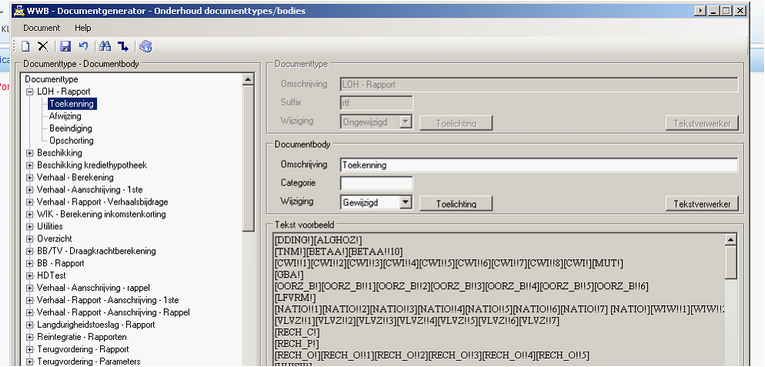The width and height of the screenshot is (765, 367).
Task: Expand the BB - Rapport tree node
Action: [30, 263]
